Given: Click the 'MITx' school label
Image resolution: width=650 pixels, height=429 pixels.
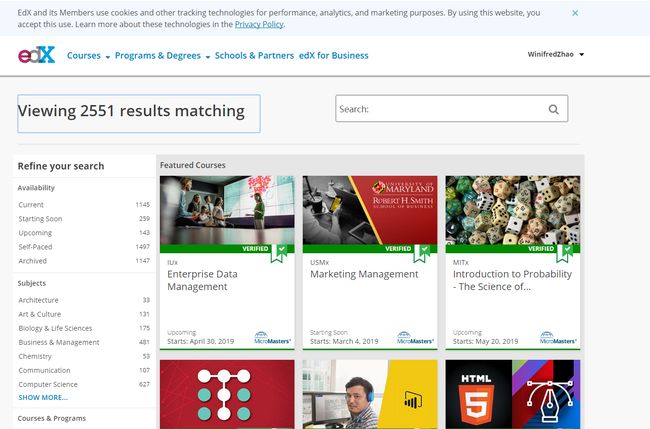Looking at the screenshot, I should coord(461,262).
